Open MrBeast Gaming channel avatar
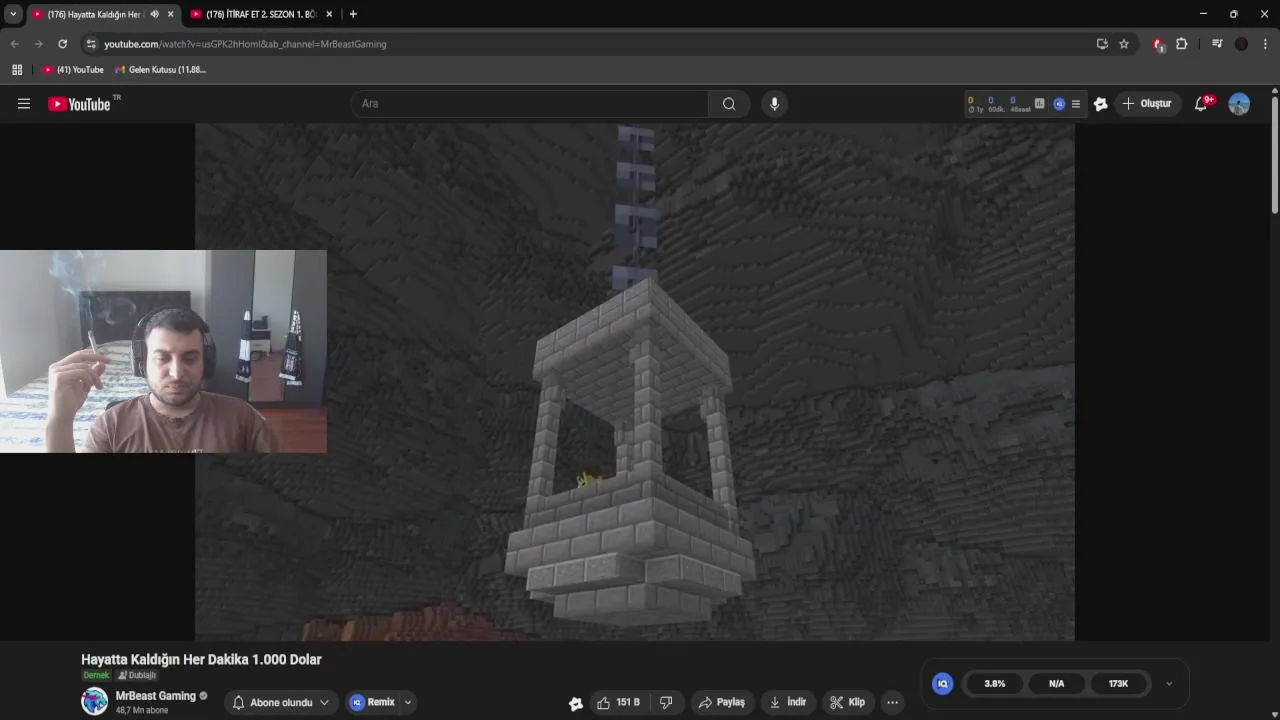 pos(94,702)
